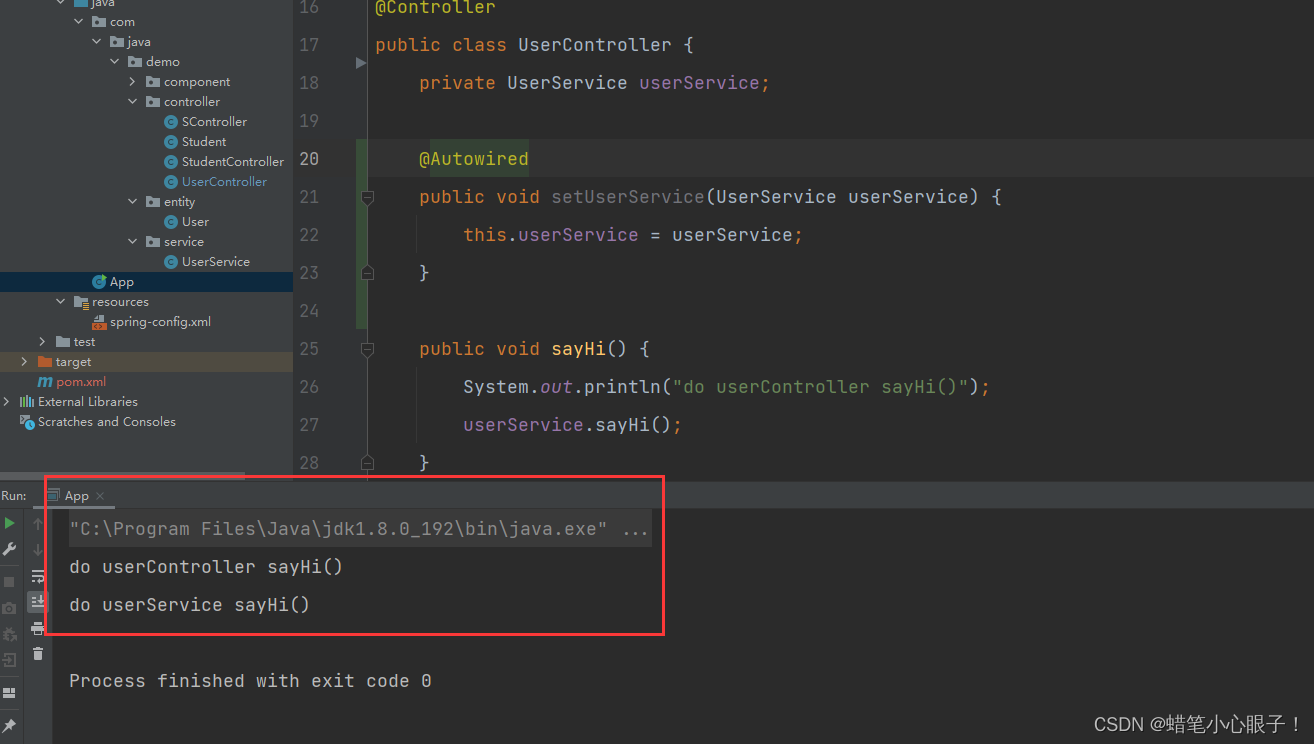The width and height of the screenshot is (1314, 744).
Task: Click the java.exe command line in console
Action: click(x=359, y=529)
